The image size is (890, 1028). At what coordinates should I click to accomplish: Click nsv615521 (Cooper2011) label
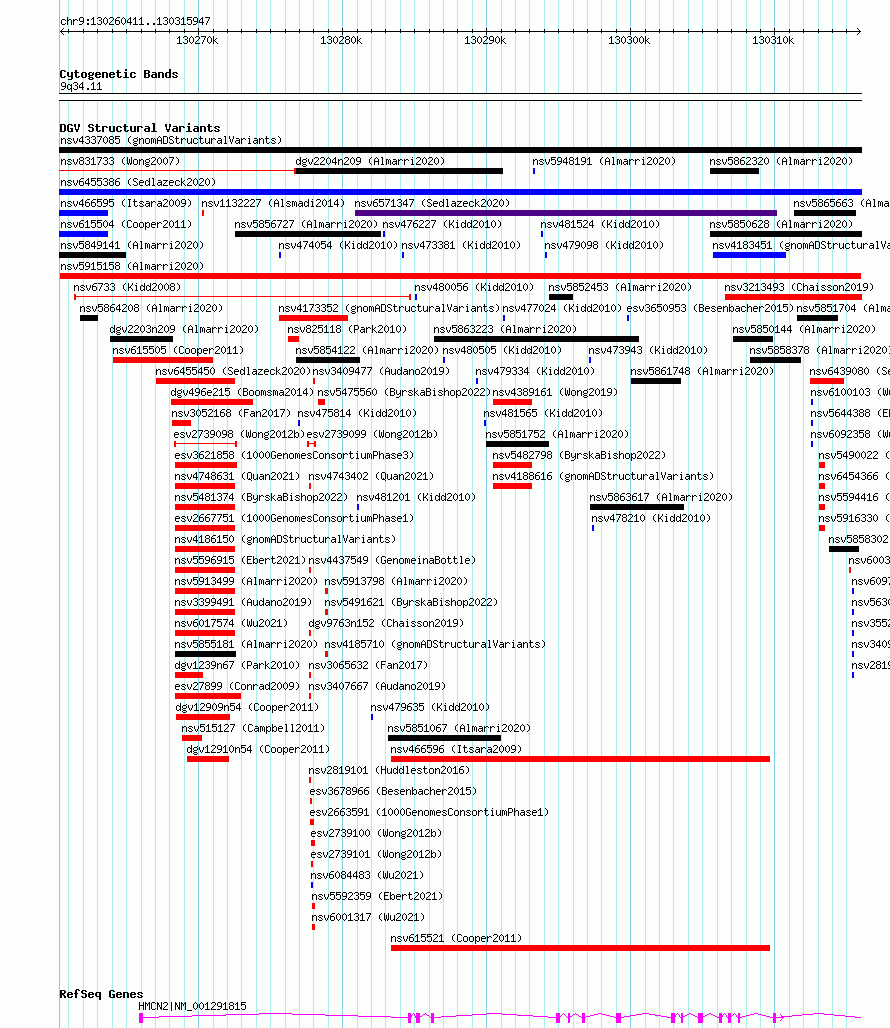click(456, 938)
